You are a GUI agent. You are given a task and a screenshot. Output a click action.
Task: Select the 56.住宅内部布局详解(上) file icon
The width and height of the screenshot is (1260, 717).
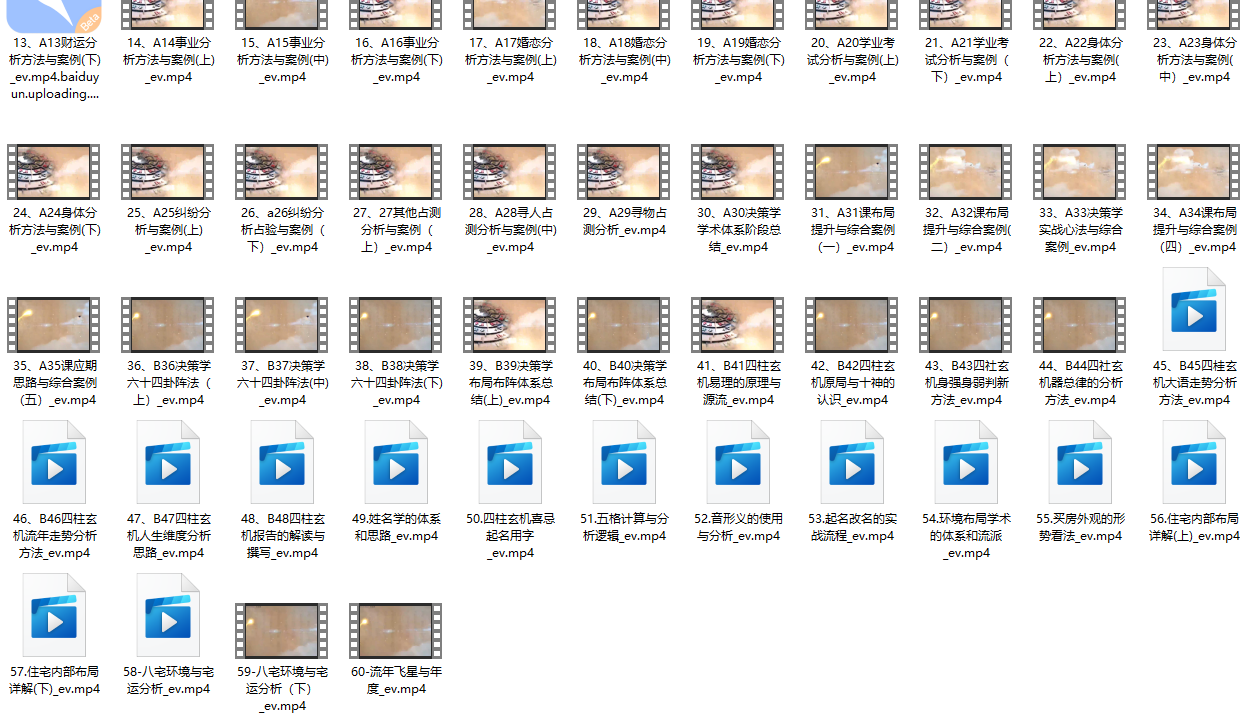click(x=1194, y=462)
